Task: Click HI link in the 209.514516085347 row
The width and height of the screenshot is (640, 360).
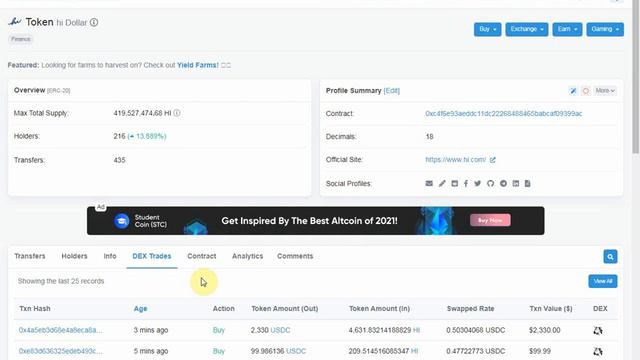Action: tap(414, 351)
